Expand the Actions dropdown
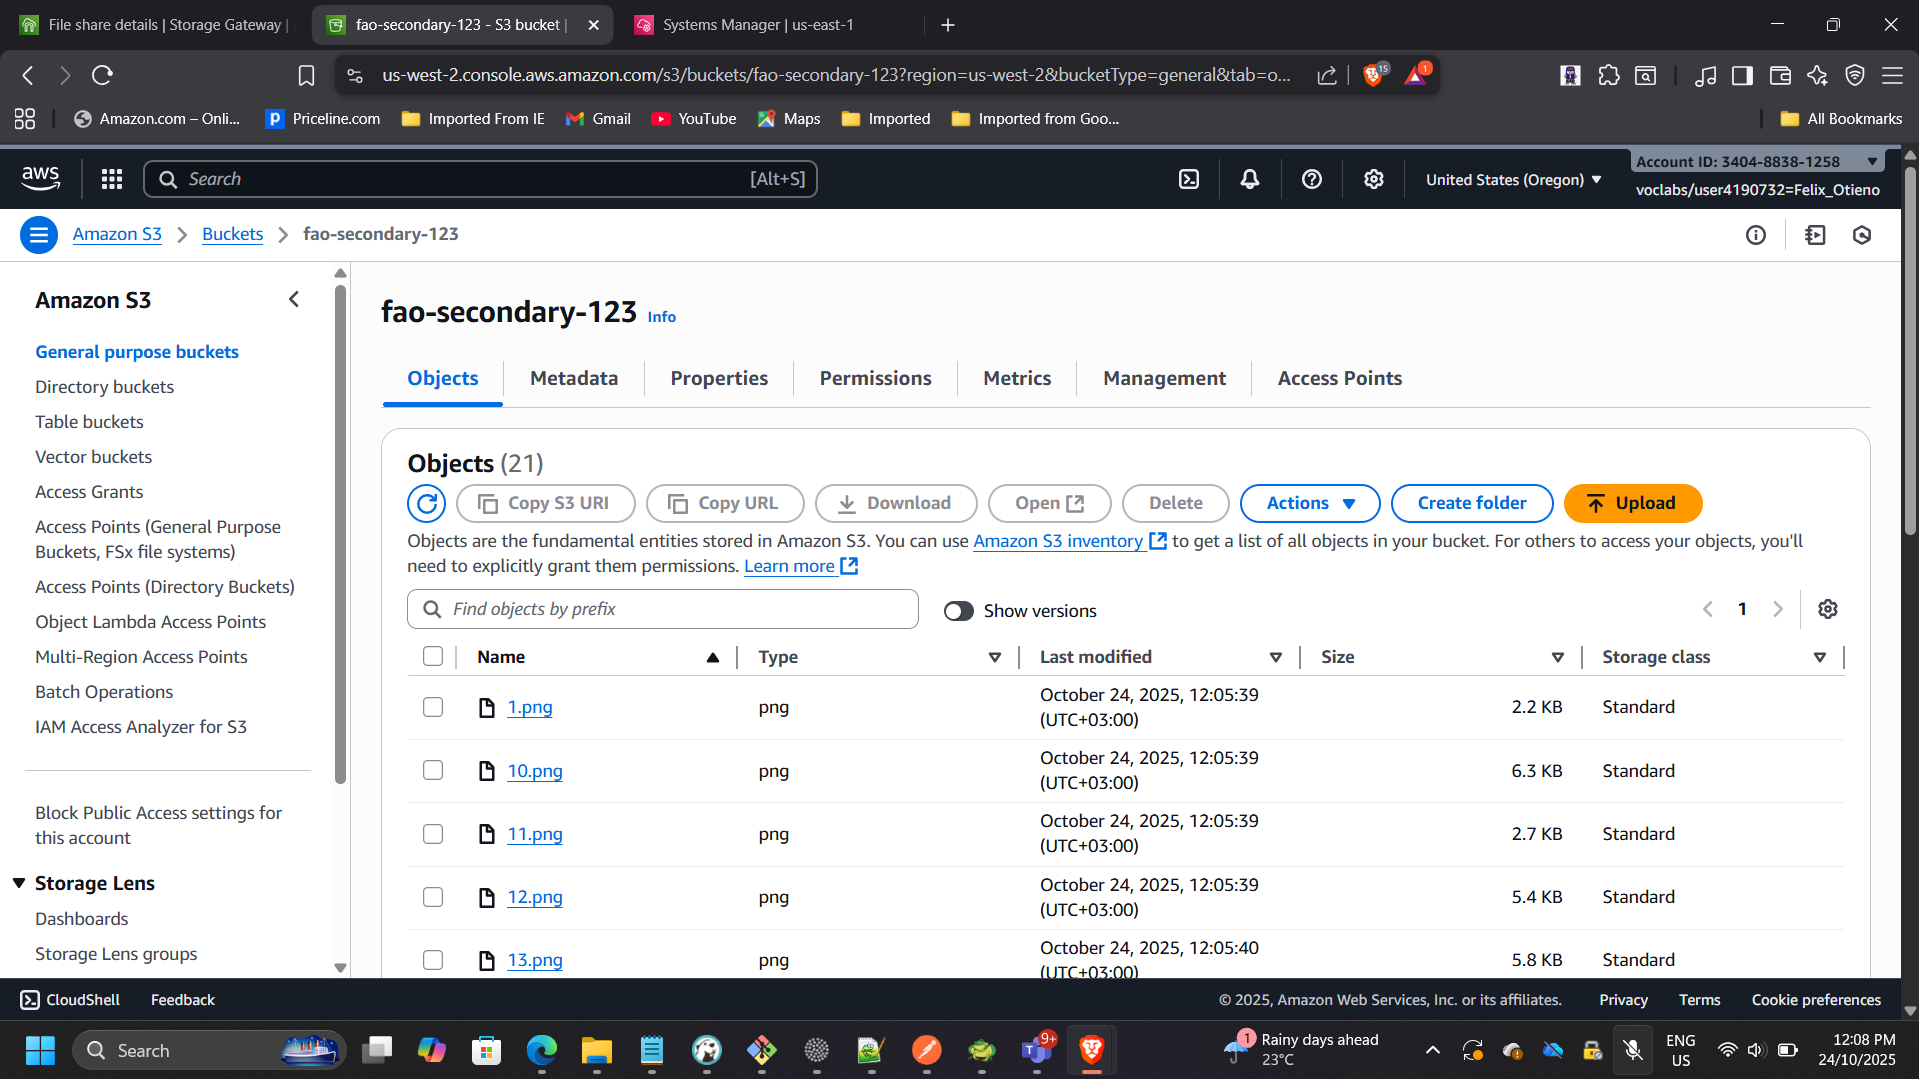The height and width of the screenshot is (1079, 1919). click(1309, 503)
